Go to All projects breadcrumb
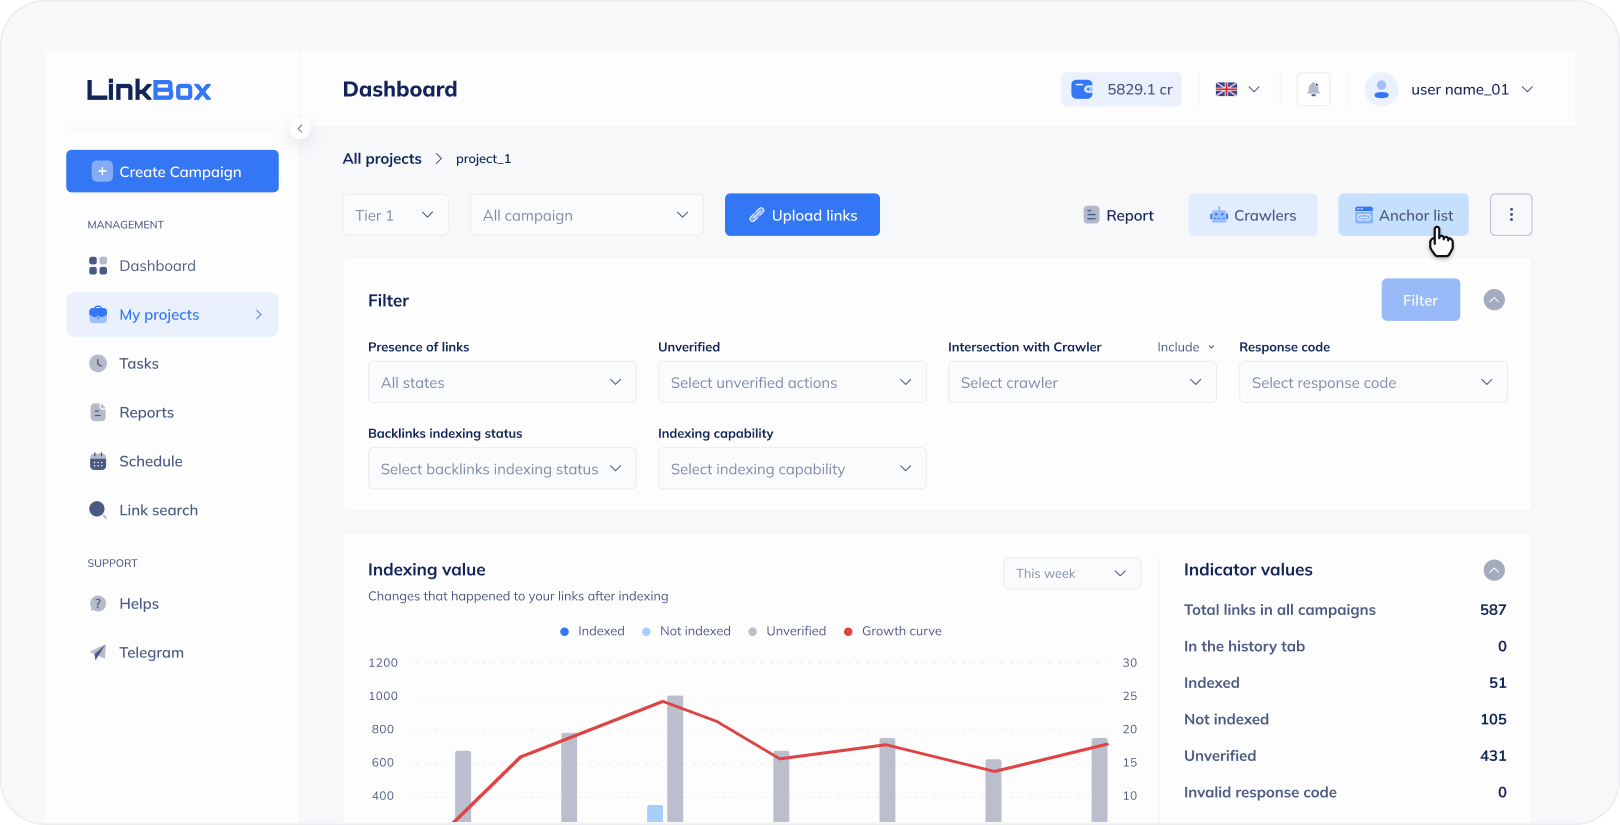Screen dimensions: 1620x825 pyautogui.click(x=382, y=159)
